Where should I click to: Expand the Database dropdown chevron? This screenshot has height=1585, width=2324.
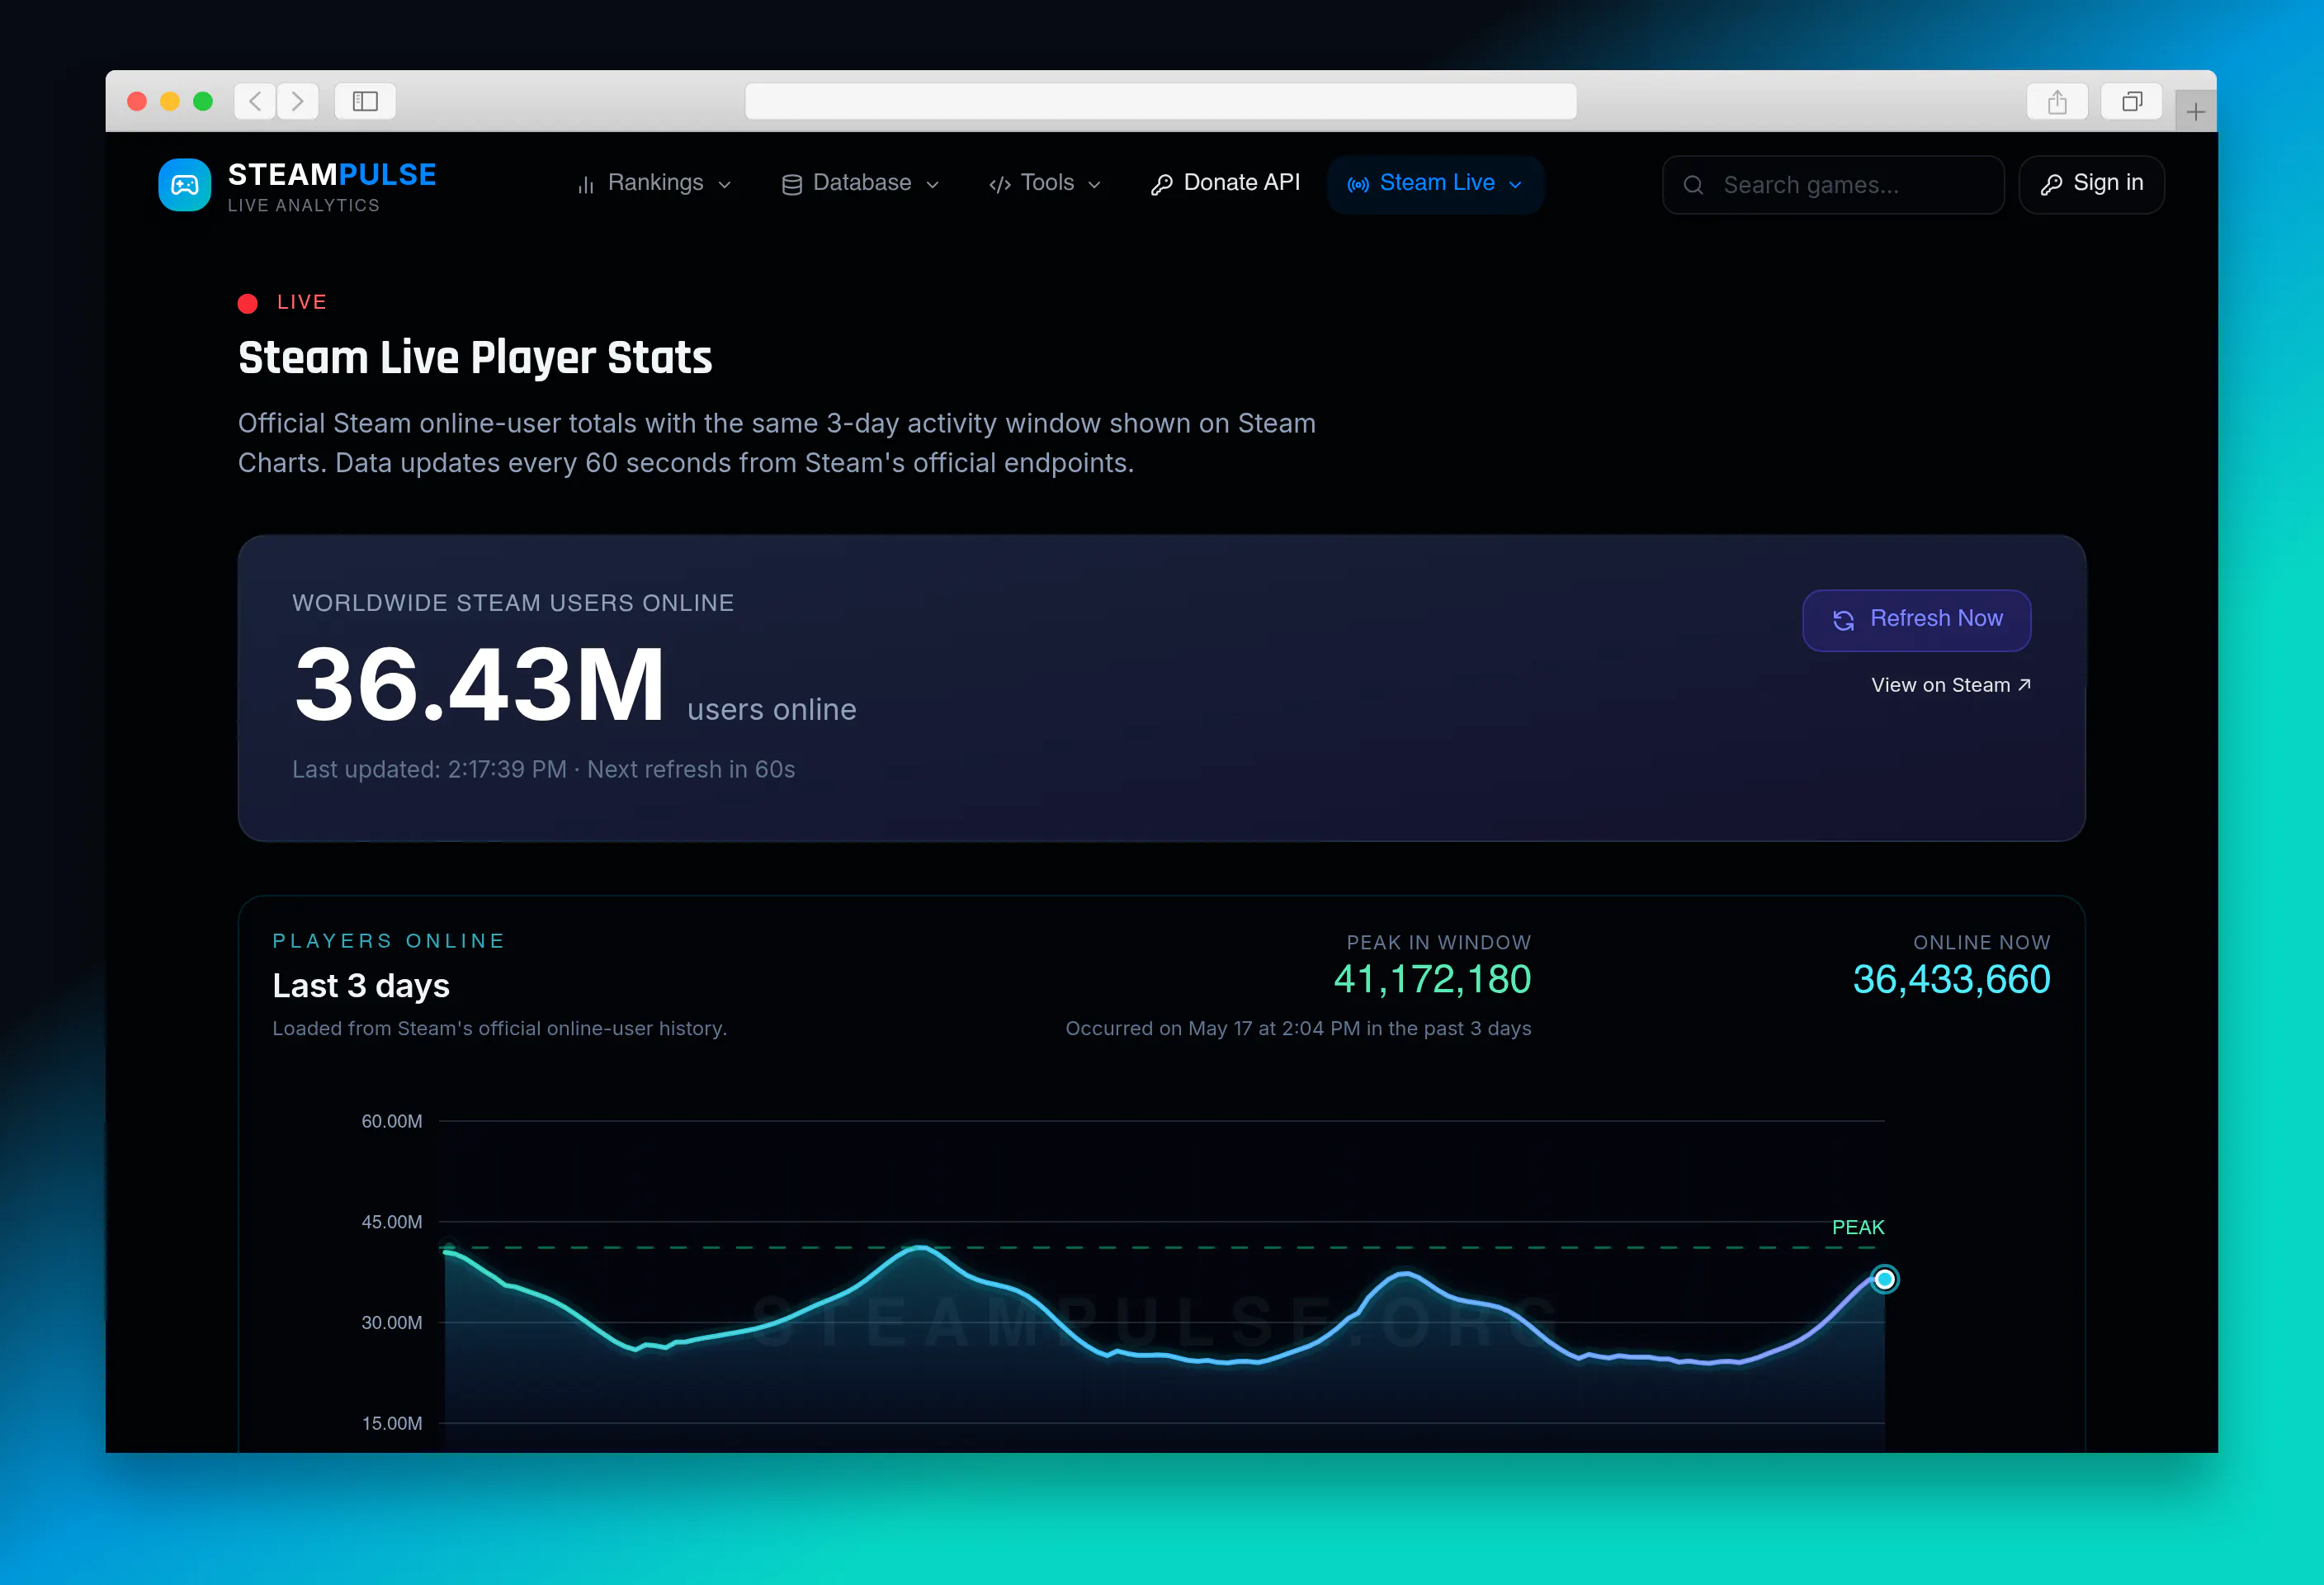(933, 185)
